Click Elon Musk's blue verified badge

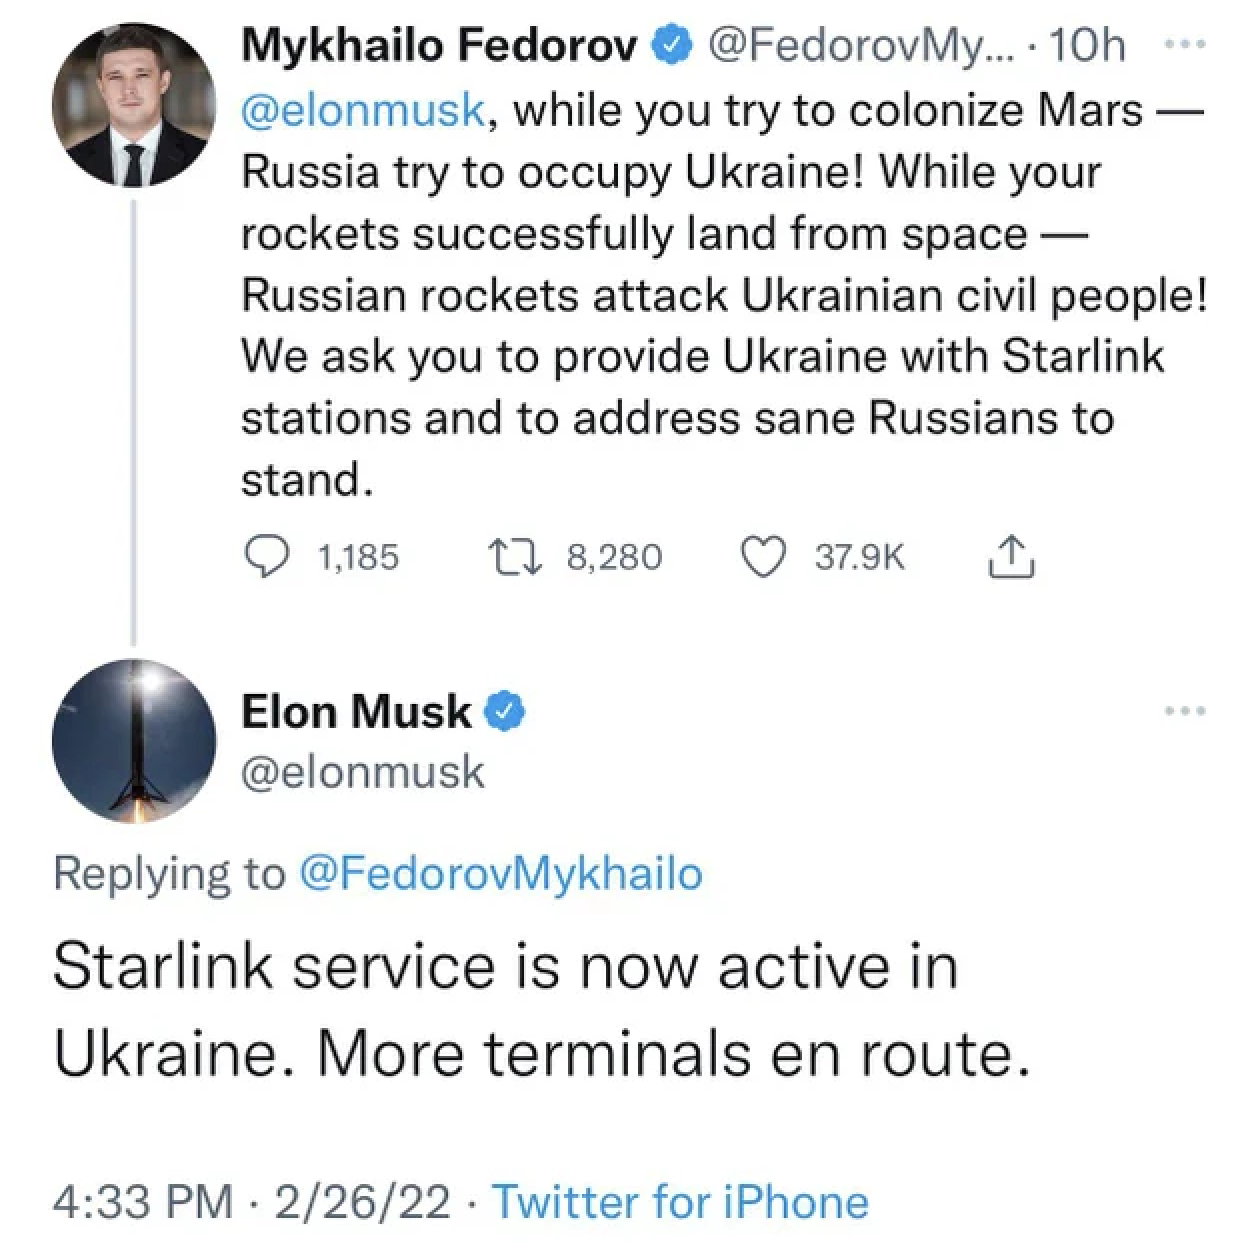click(504, 712)
